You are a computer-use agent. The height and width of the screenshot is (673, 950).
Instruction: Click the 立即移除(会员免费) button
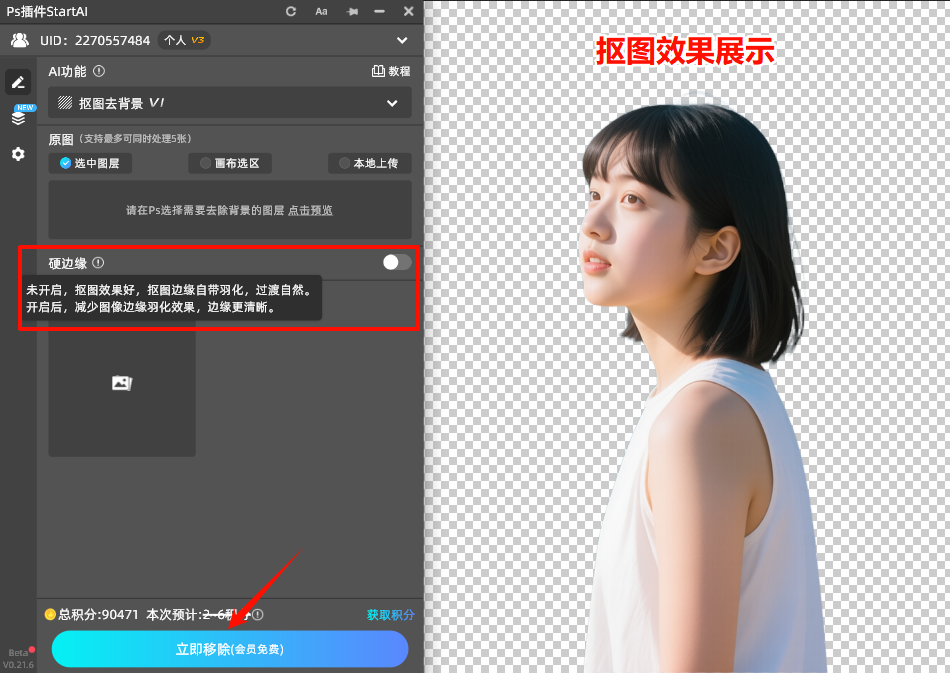click(x=229, y=649)
